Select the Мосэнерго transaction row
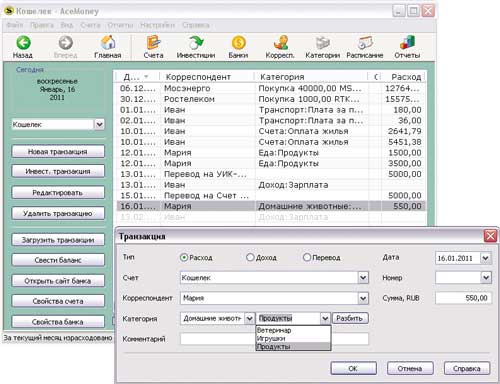 [x=271, y=88]
